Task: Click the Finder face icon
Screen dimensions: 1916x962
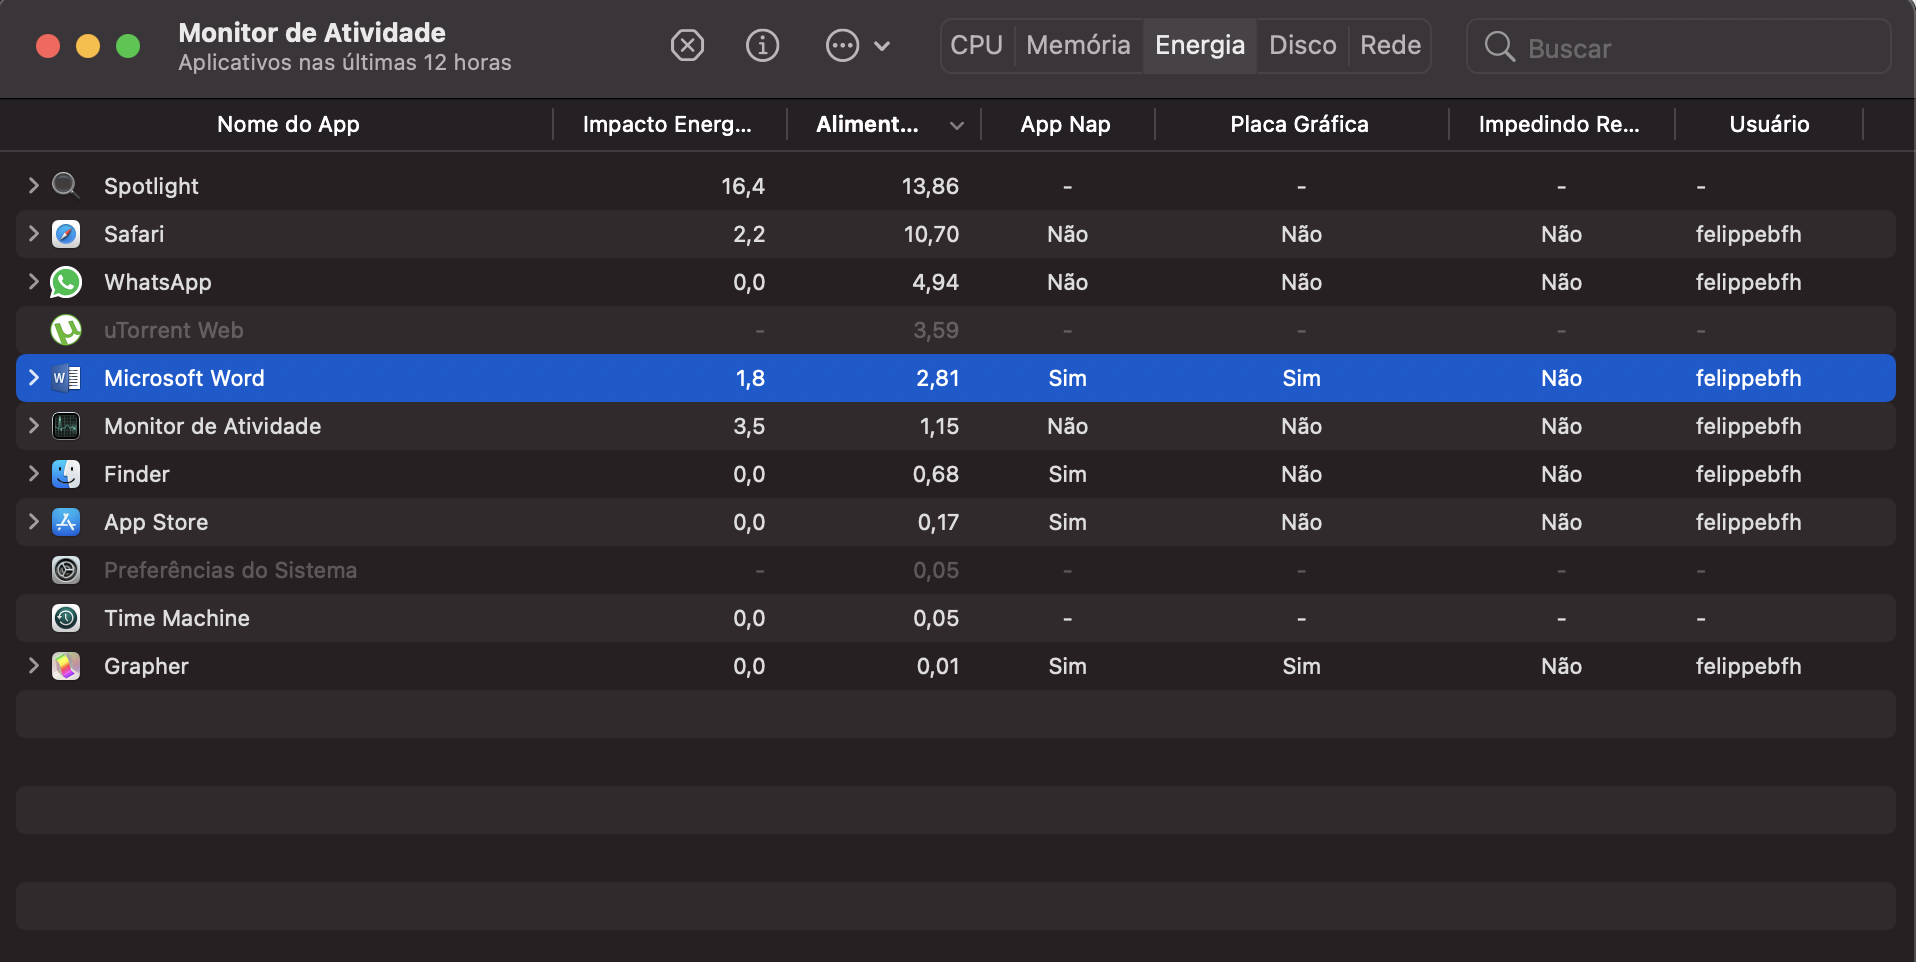Action: click(66, 474)
